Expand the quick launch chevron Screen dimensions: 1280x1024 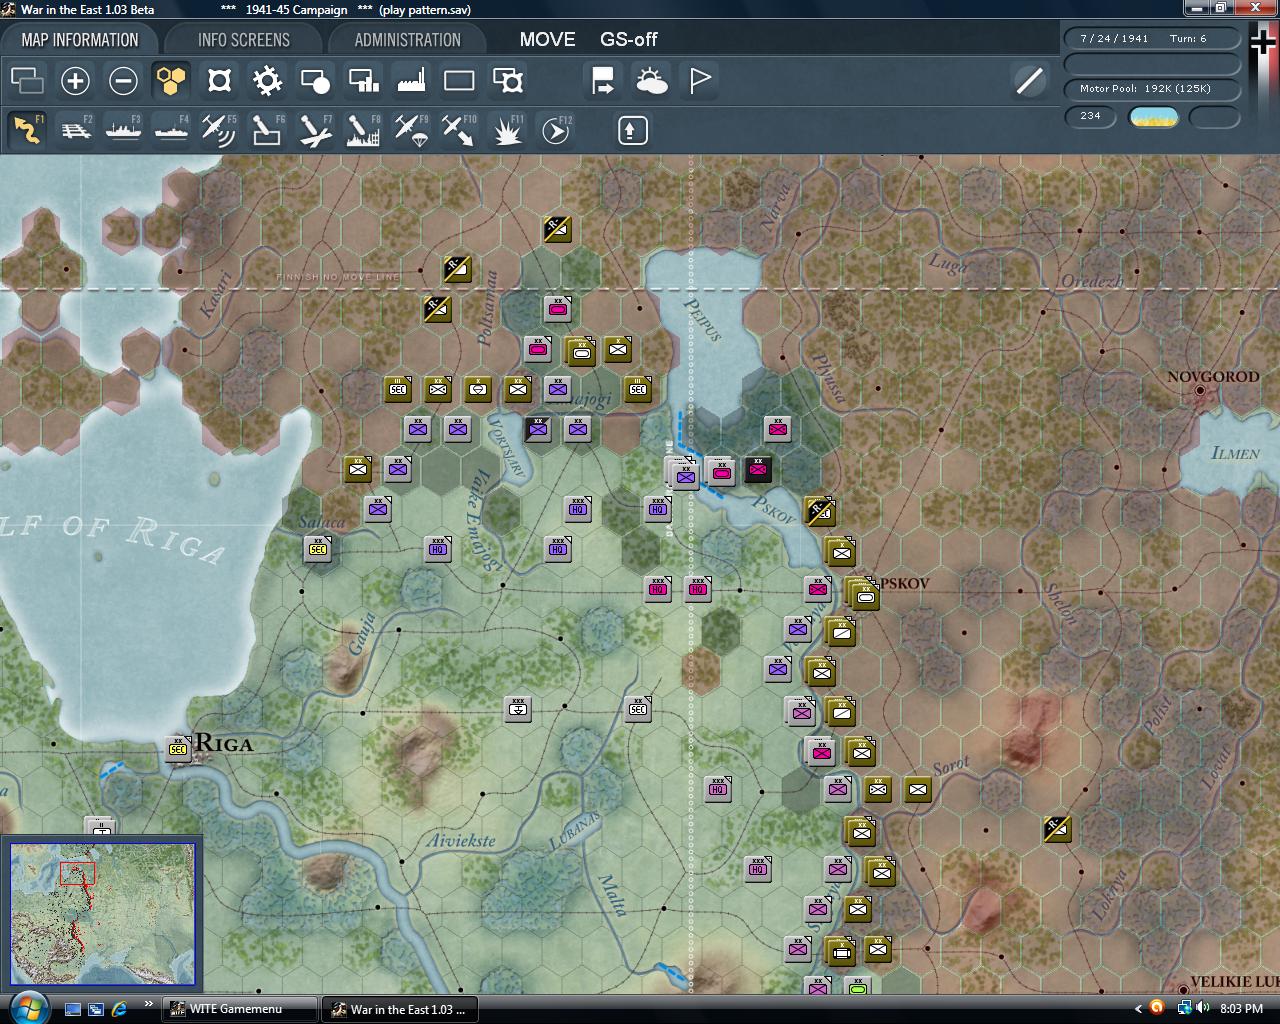(149, 1005)
